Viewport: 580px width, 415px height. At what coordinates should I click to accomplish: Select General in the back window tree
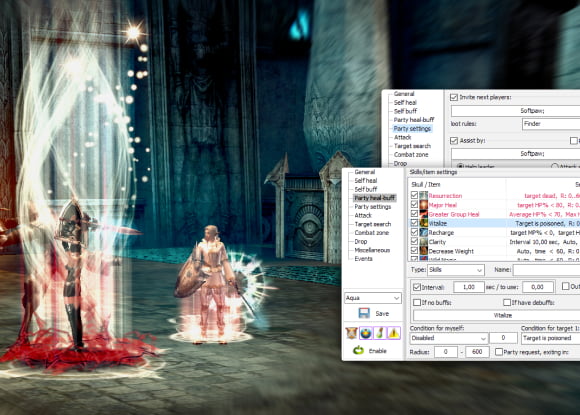[404, 94]
